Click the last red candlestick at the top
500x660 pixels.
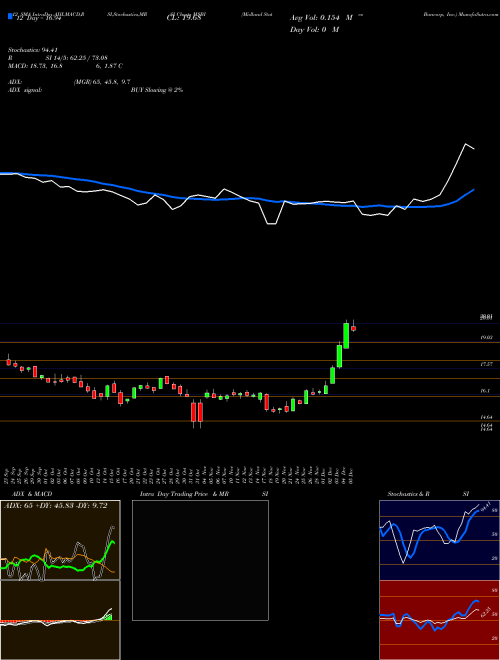354,328
